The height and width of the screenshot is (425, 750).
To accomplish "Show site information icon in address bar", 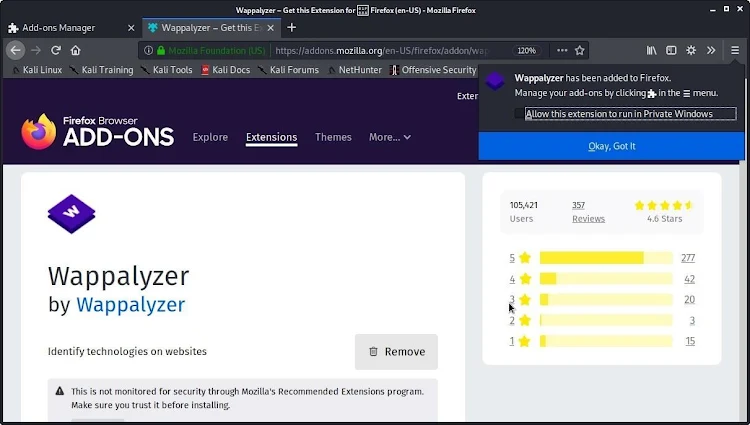I will coord(148,50).
